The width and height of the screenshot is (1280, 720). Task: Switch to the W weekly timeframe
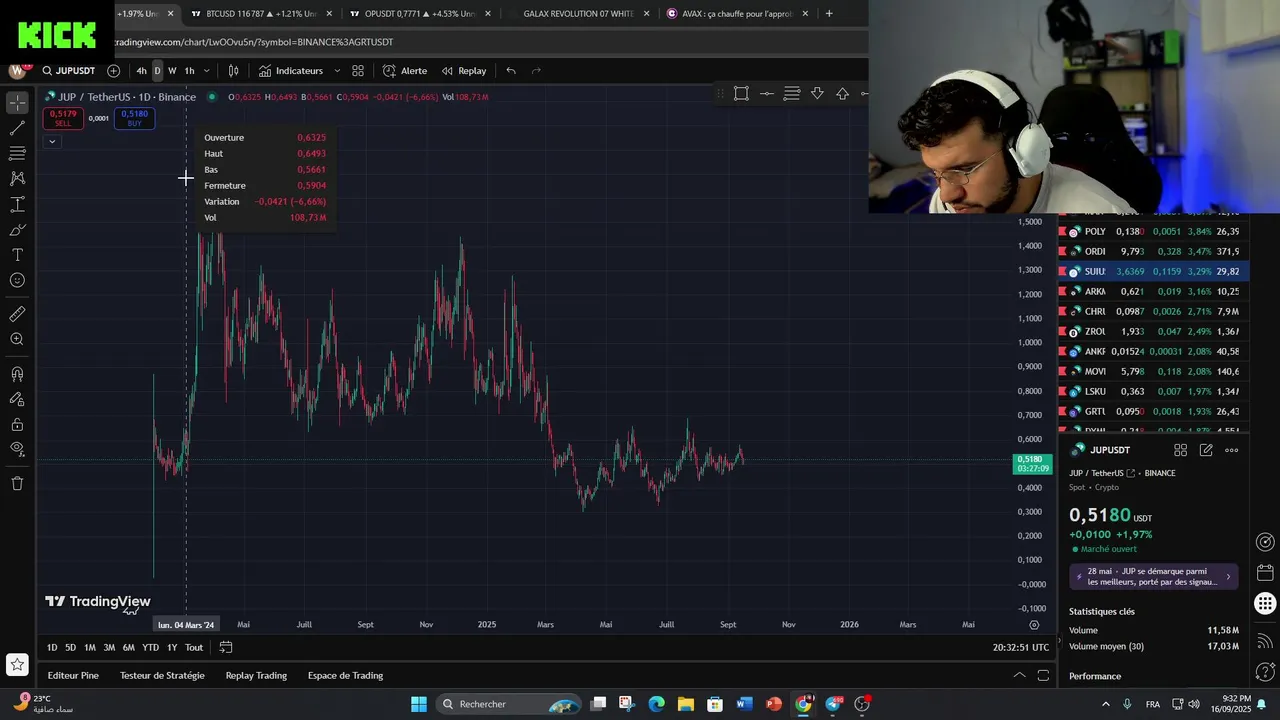[172, 71]
